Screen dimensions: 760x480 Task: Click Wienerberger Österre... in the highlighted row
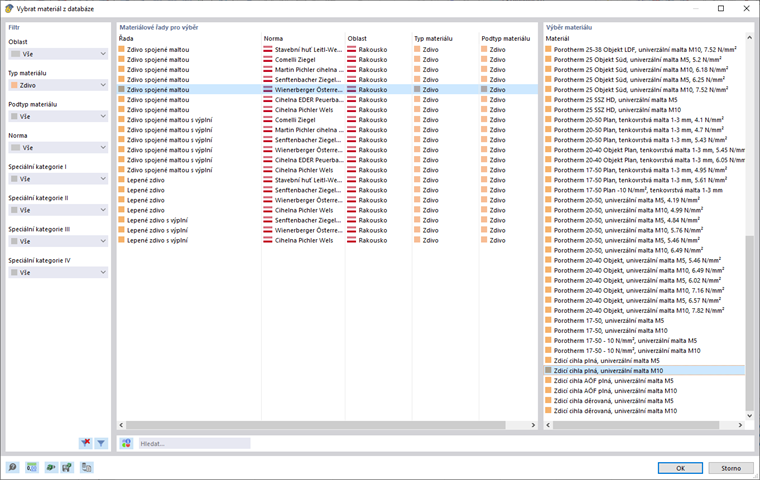308,90
